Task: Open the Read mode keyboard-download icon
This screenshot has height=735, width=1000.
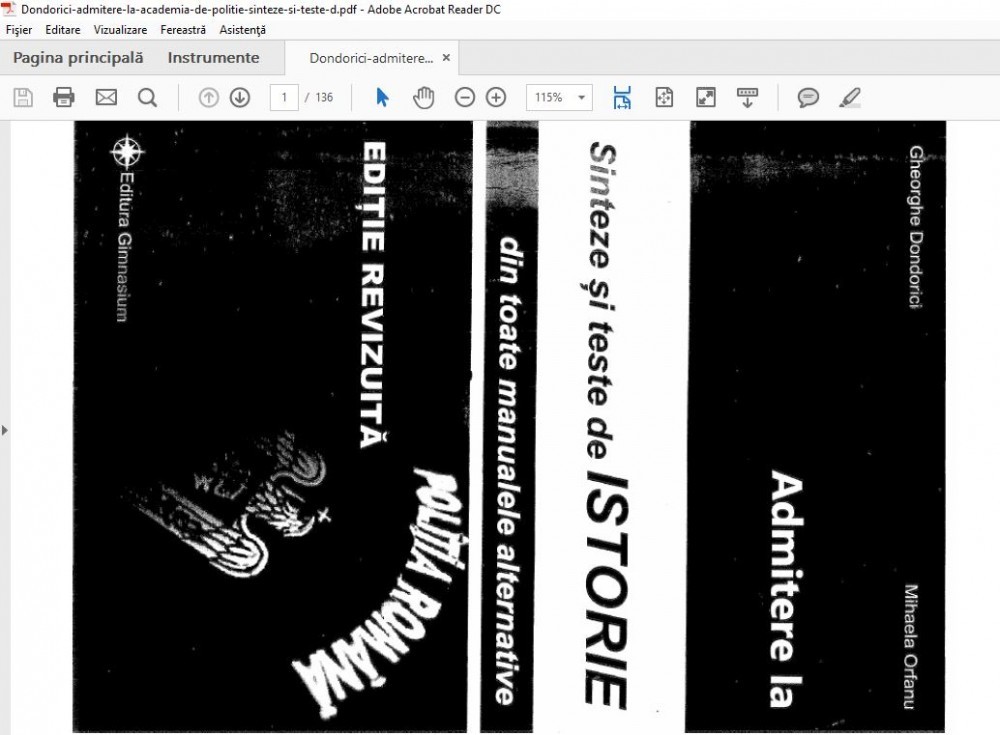Action: pyautogui.click(x=747, y=98)
